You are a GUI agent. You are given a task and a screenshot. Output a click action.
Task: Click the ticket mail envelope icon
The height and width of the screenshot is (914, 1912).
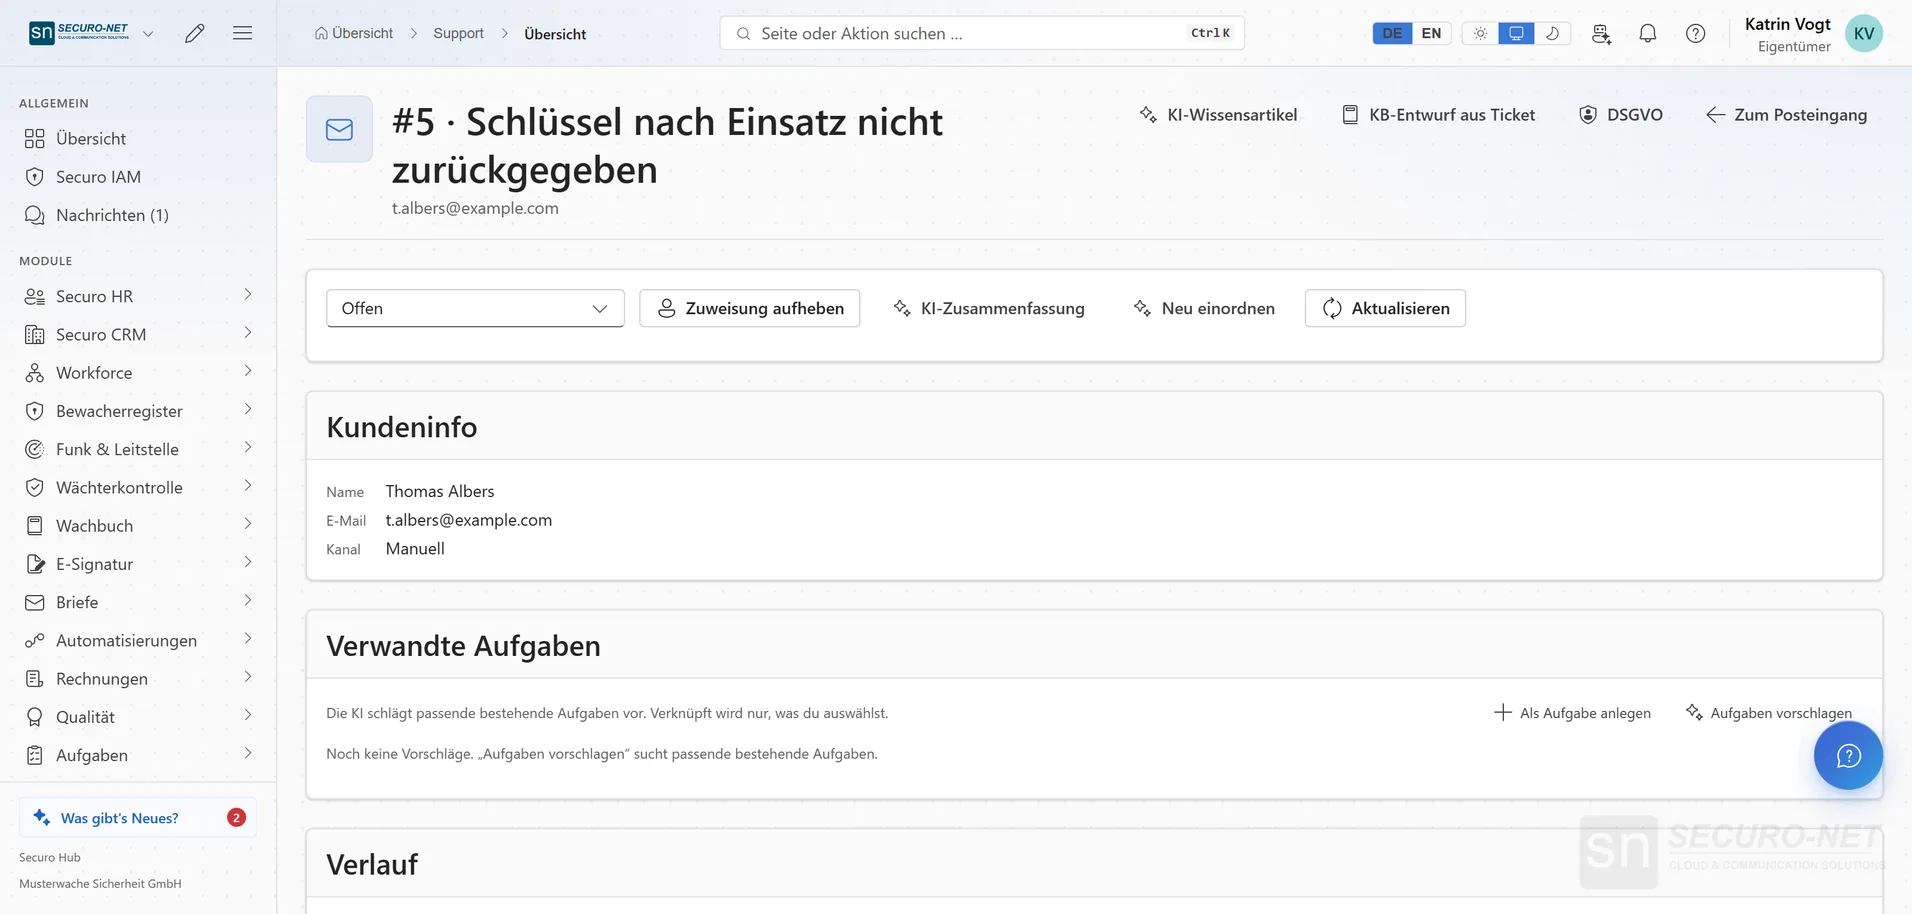(x=339, y=129)
